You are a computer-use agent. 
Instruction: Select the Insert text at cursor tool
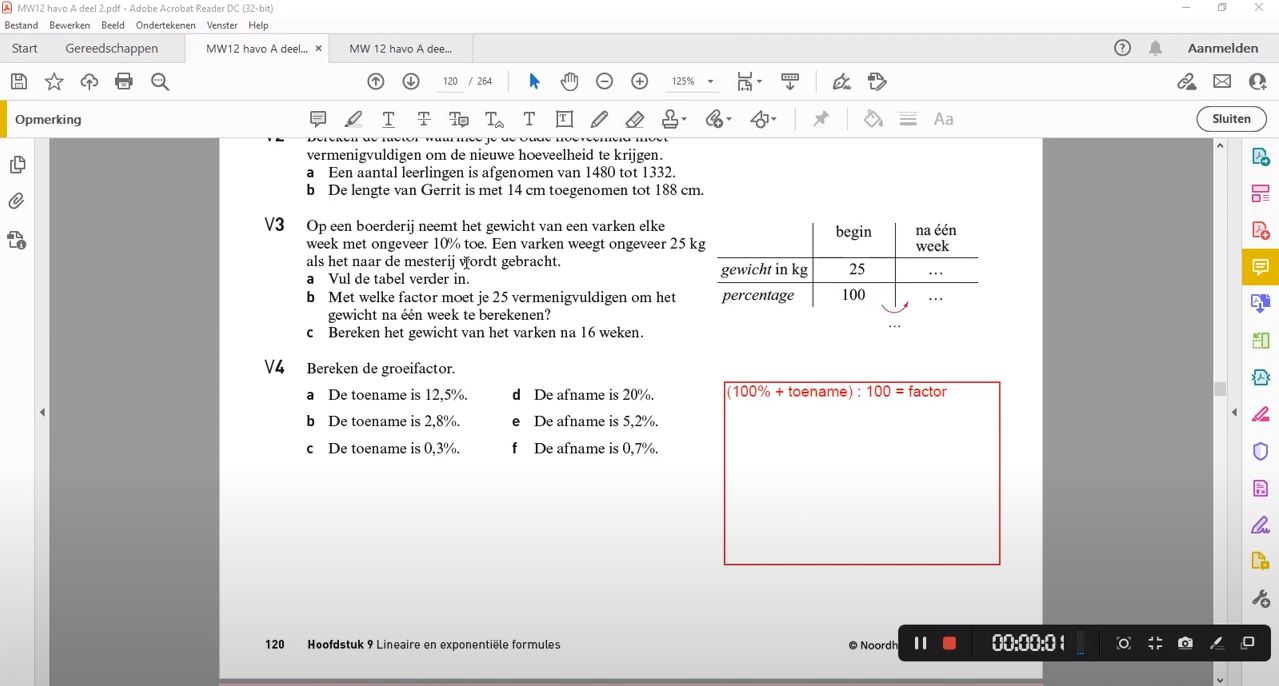(494, 120)
